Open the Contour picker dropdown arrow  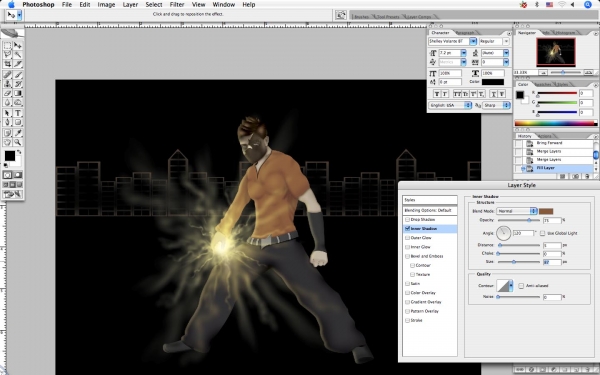pyautogui.click(x=510, y=285)
